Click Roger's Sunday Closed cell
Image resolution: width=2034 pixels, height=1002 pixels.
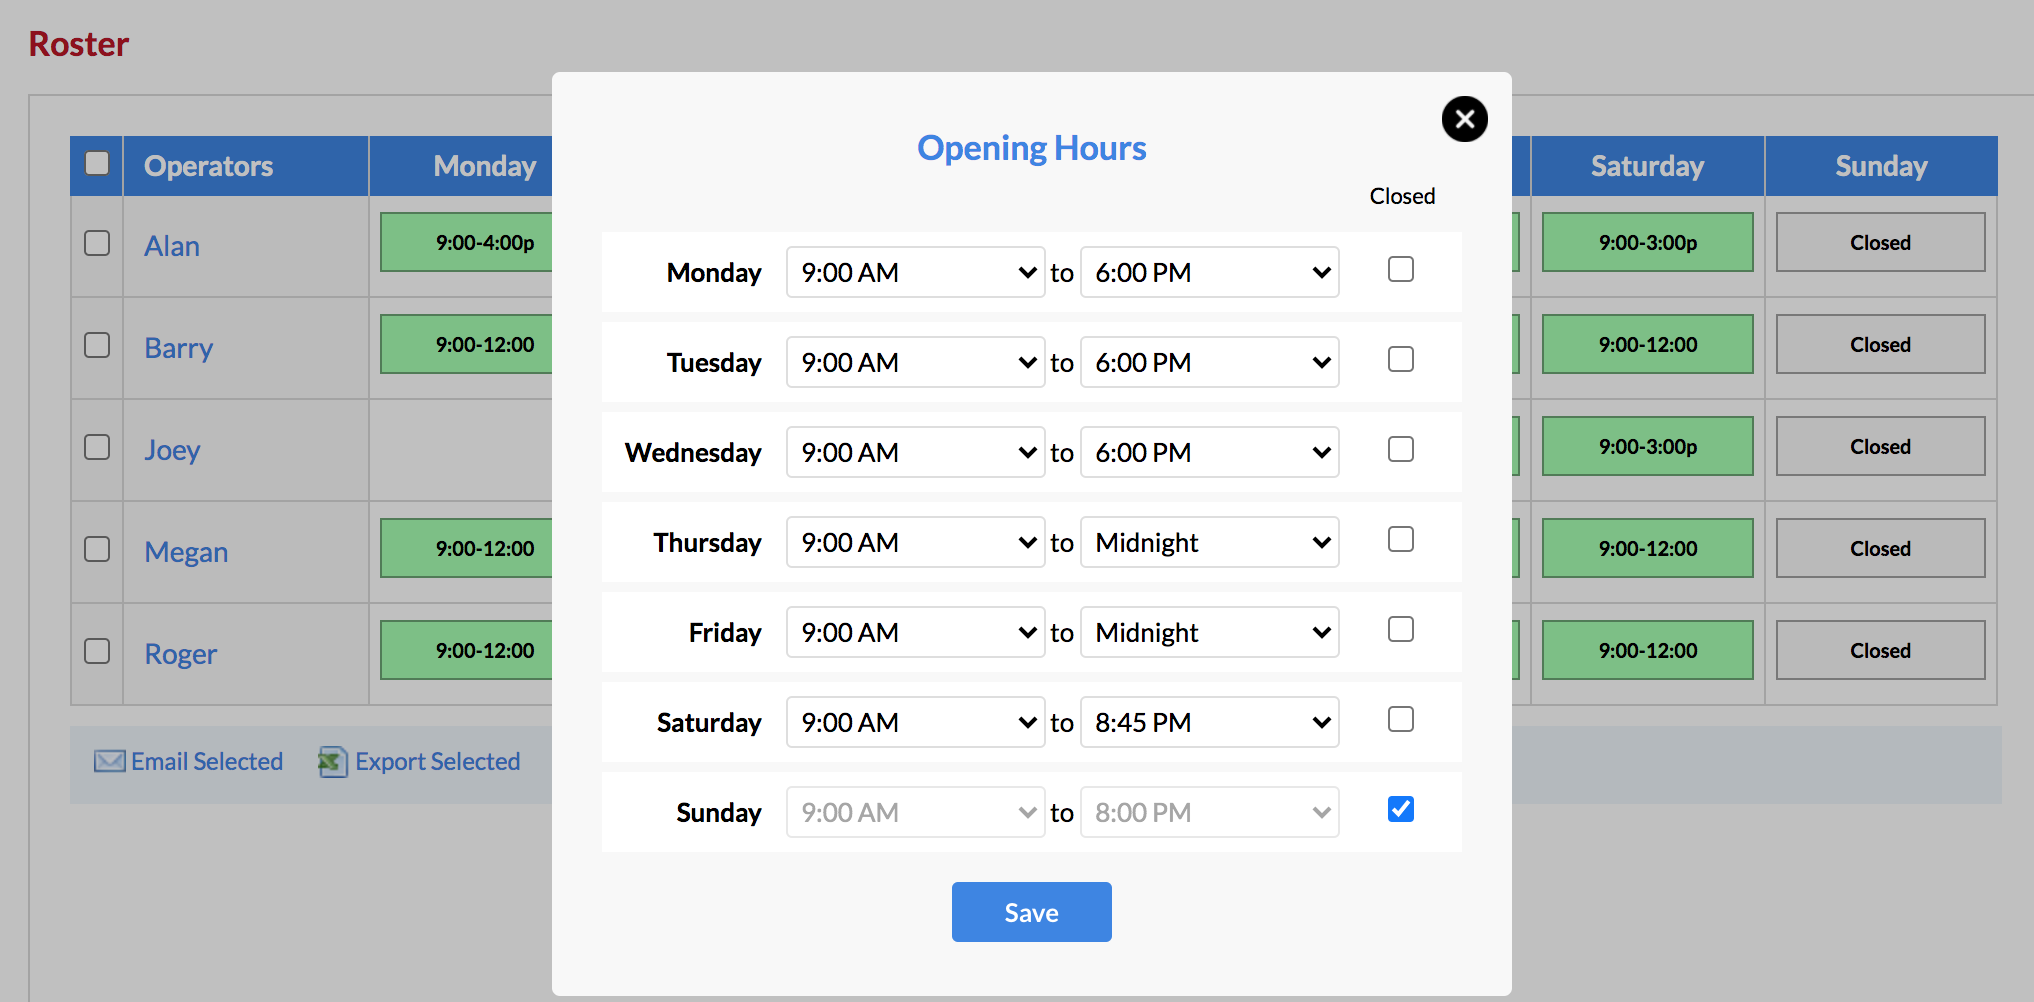pyautogui.click(x=1880, y=650)
